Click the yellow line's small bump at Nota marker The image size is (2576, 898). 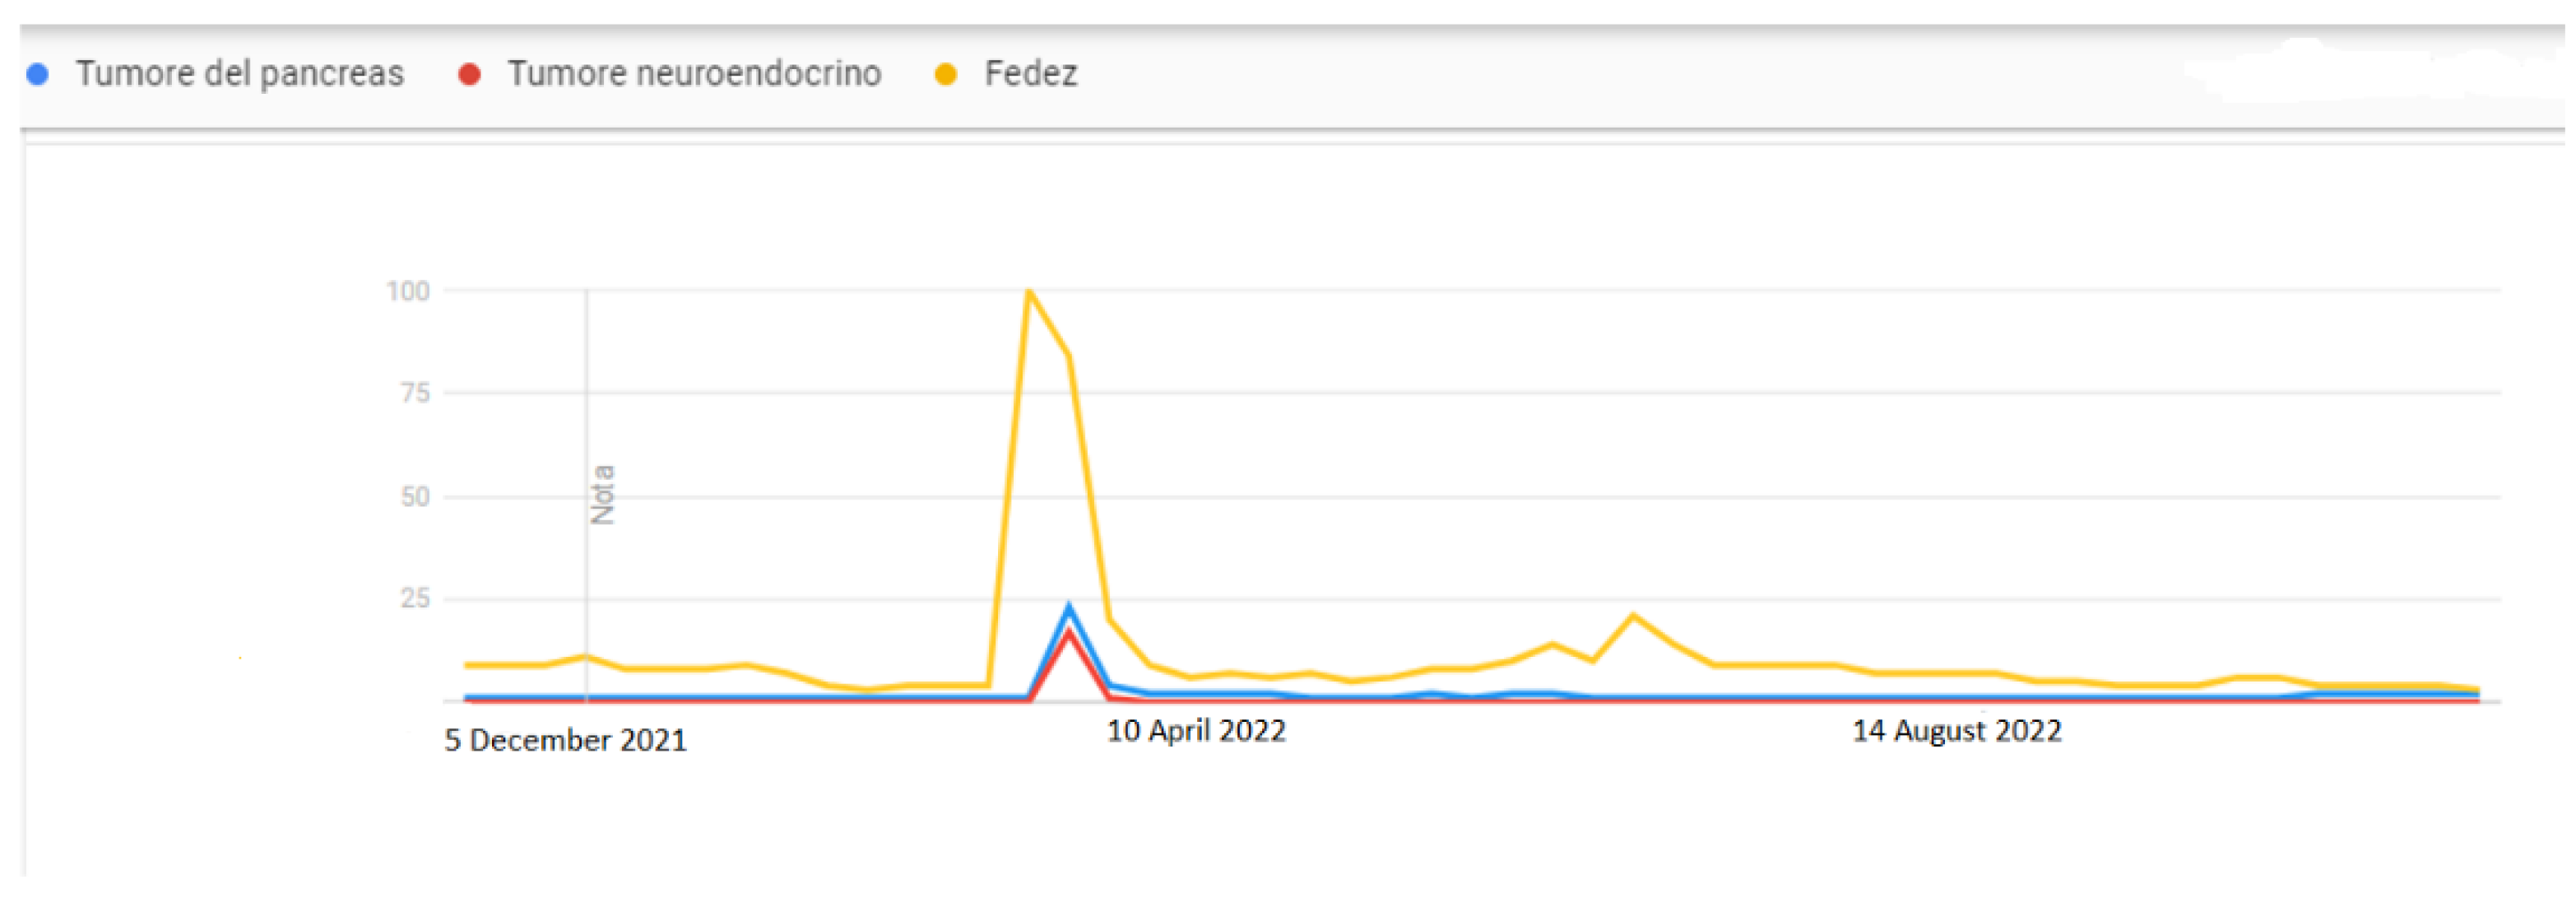587,657
